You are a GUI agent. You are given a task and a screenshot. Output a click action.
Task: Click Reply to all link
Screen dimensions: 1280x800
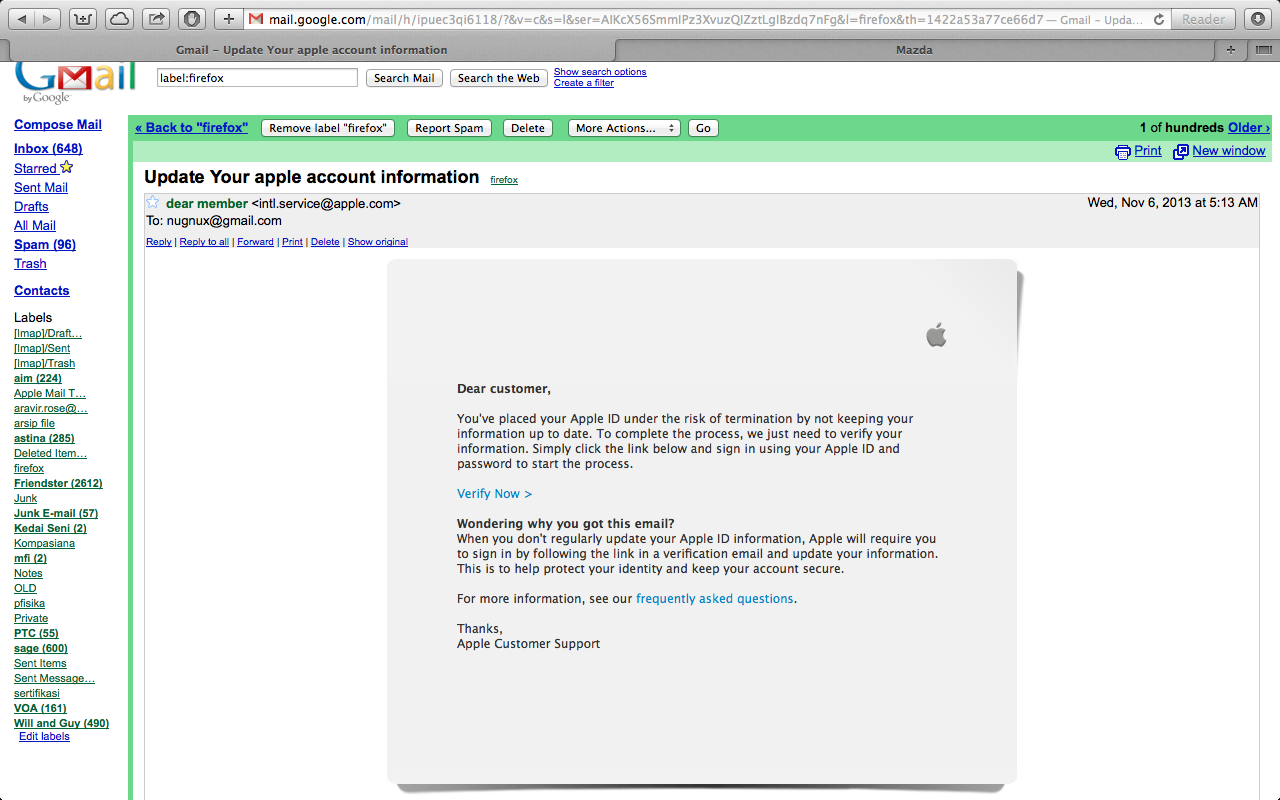[204, 242]
